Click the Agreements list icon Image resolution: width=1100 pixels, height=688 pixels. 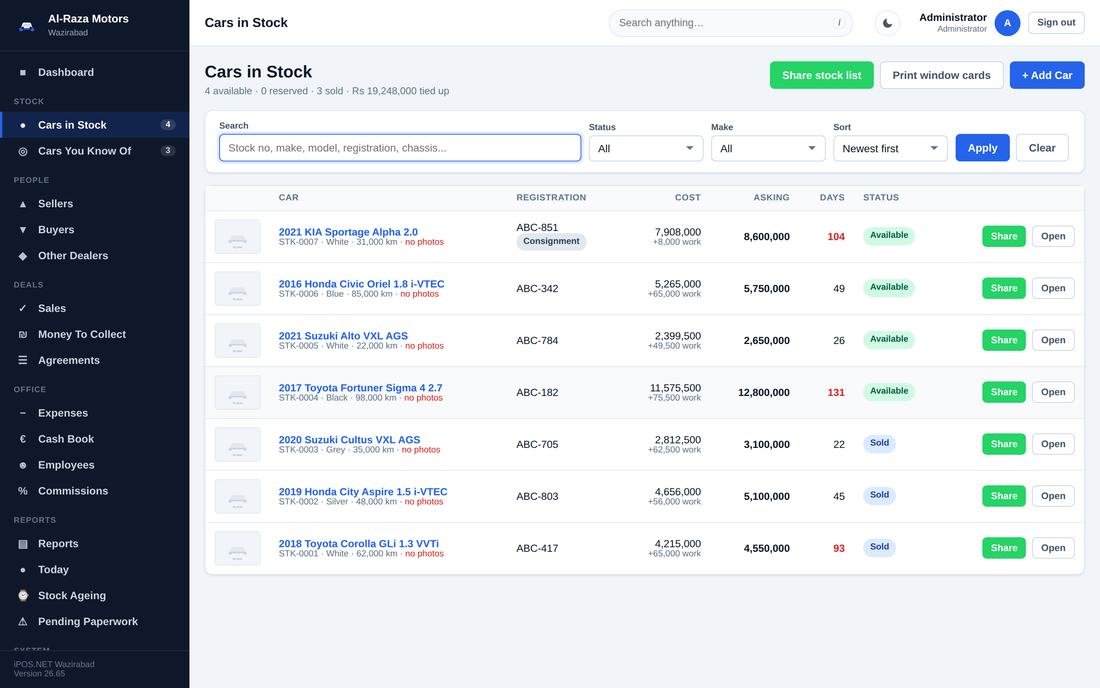pyautogui.click(x=23, y=360)
